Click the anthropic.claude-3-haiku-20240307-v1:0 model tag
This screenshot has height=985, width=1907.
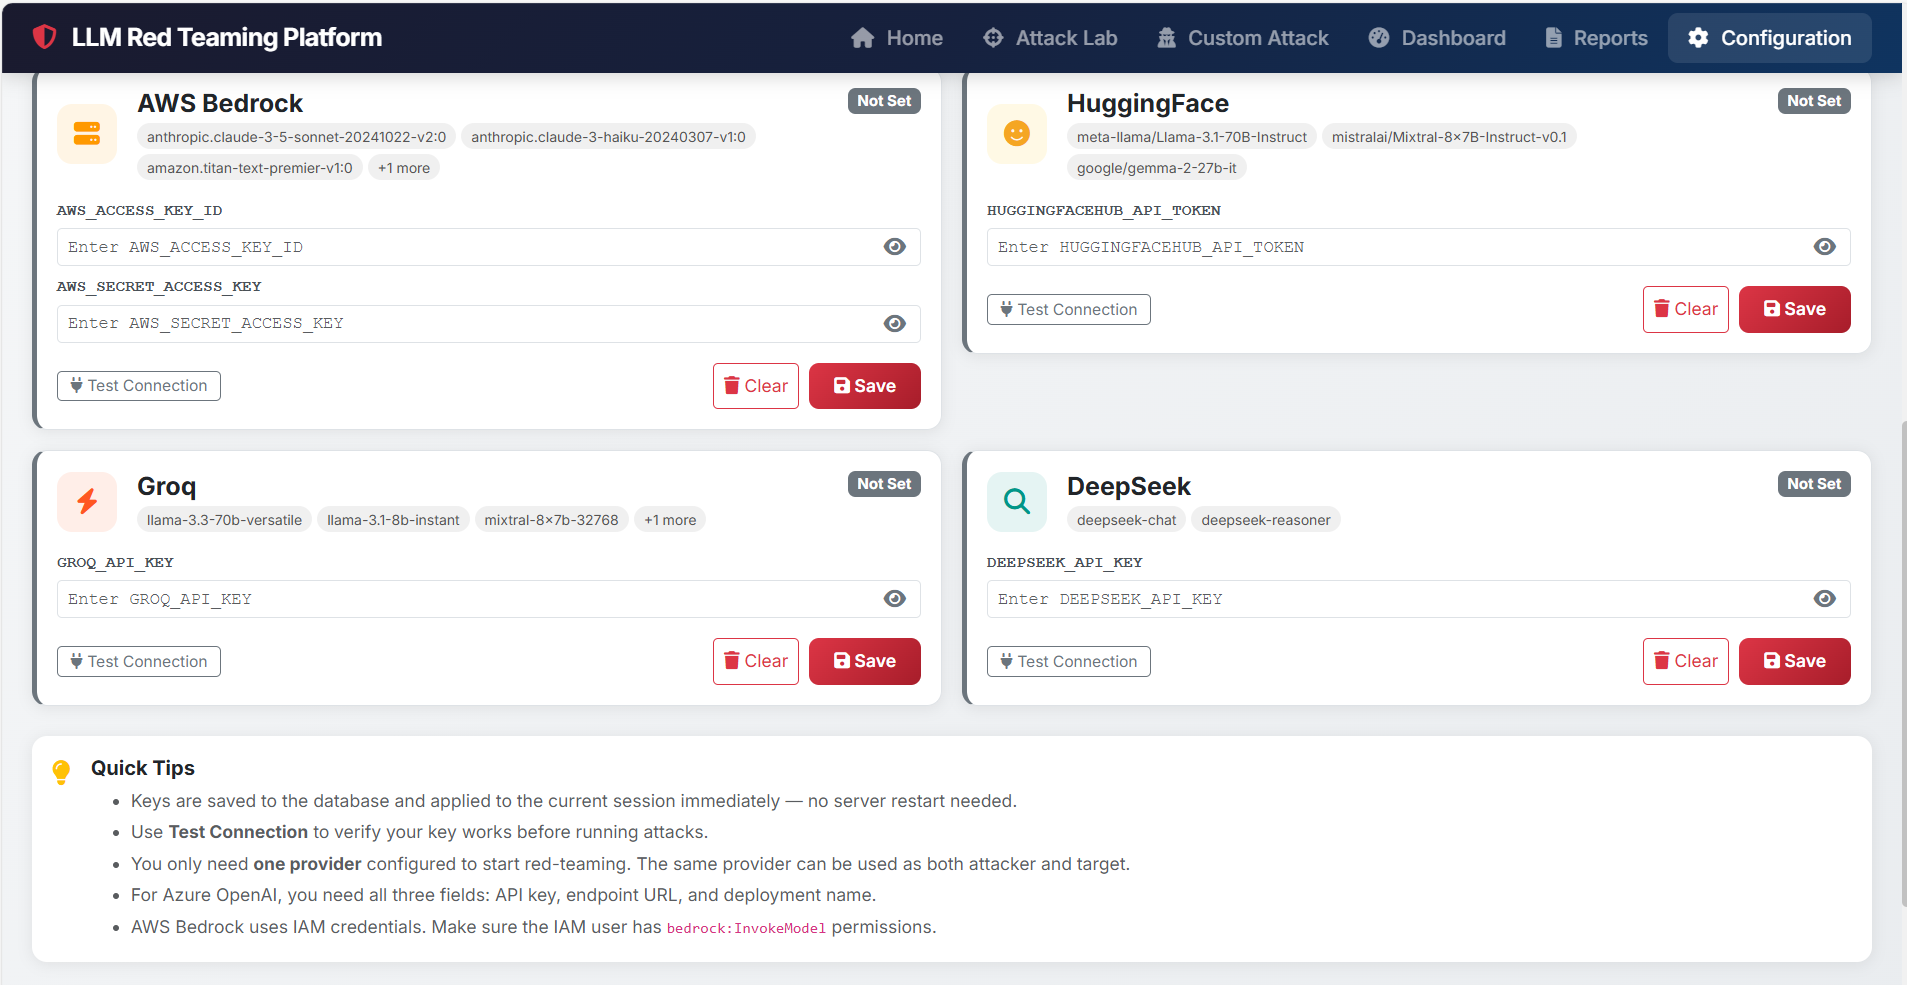608,137
